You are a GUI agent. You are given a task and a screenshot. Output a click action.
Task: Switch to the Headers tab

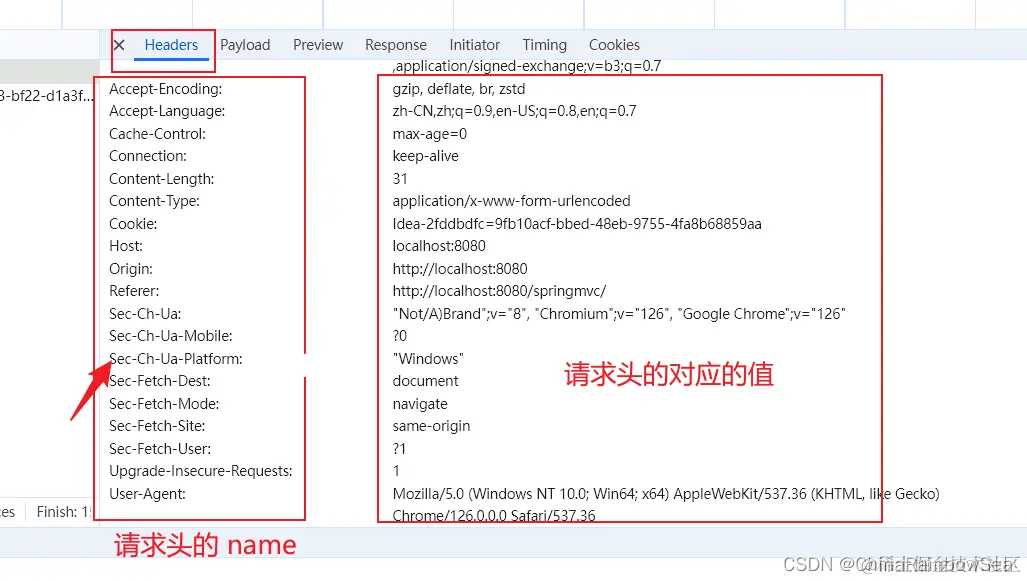[x=171, y=45]
